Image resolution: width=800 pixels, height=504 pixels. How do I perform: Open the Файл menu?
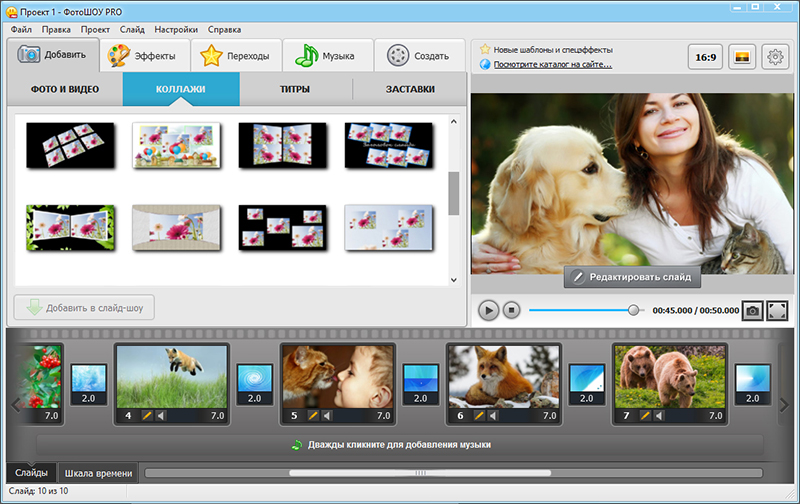(x=21, y=30)
